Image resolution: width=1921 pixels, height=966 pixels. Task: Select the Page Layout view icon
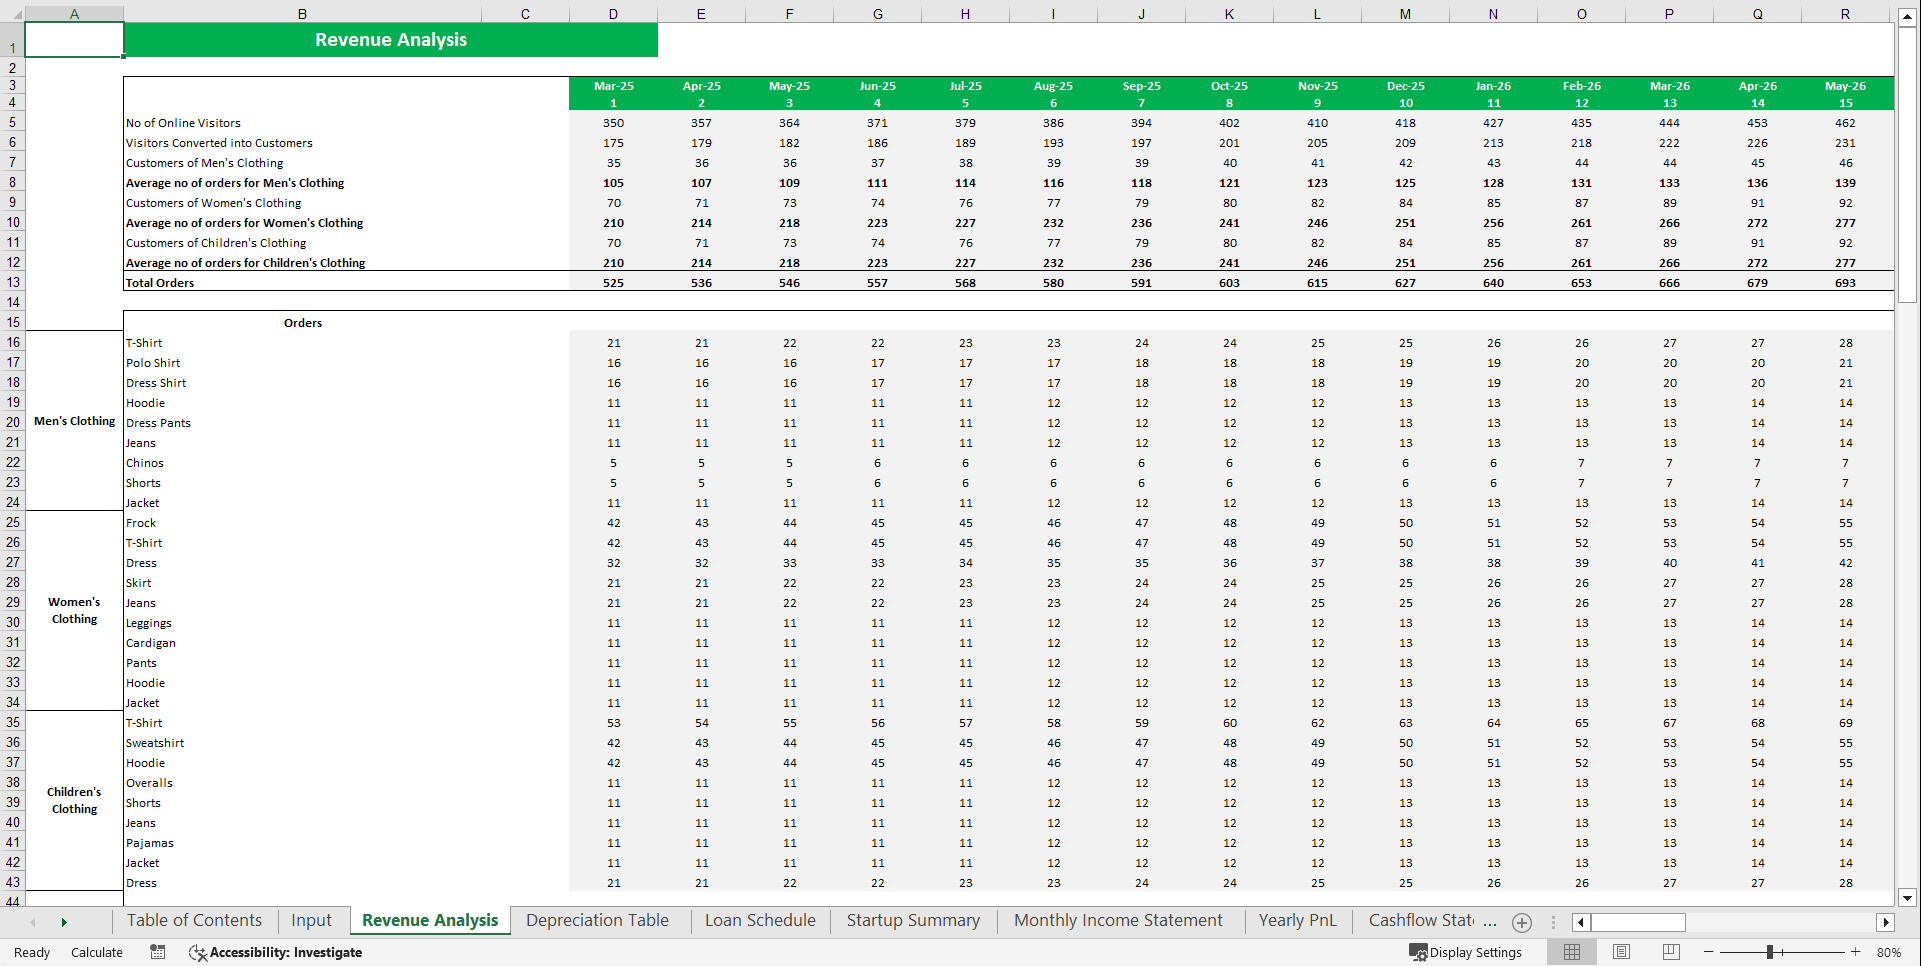1621,952
